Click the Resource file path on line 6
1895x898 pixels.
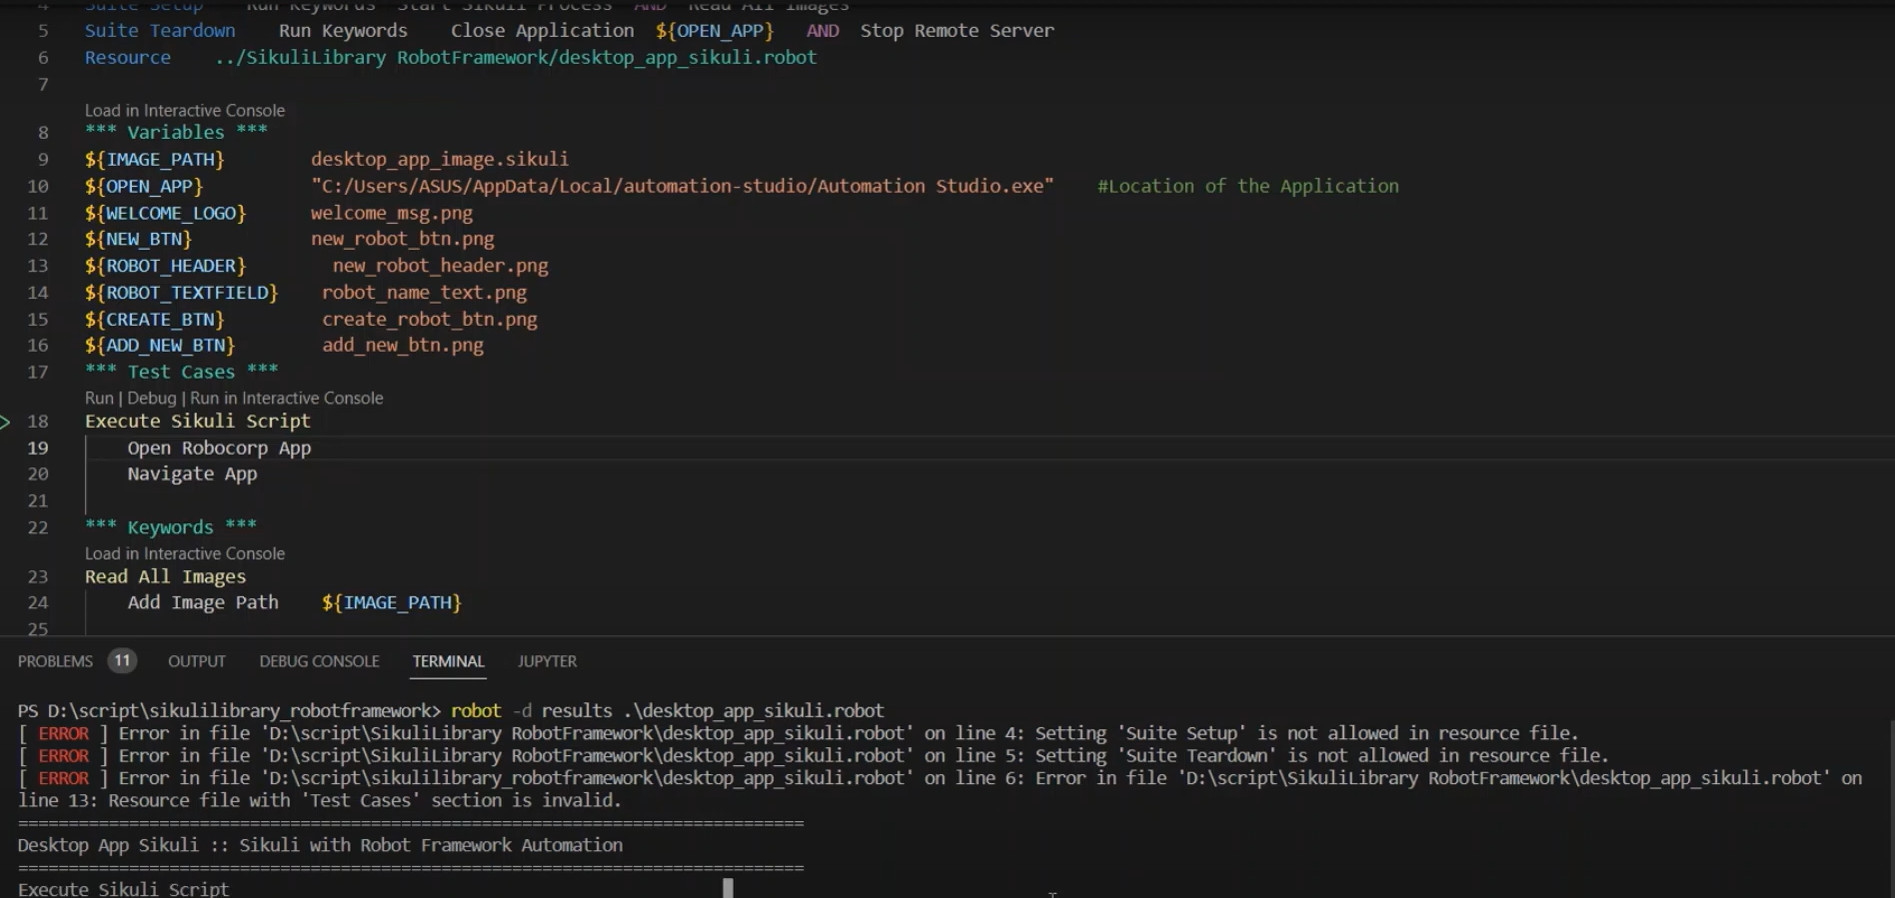tap(515, 58)
